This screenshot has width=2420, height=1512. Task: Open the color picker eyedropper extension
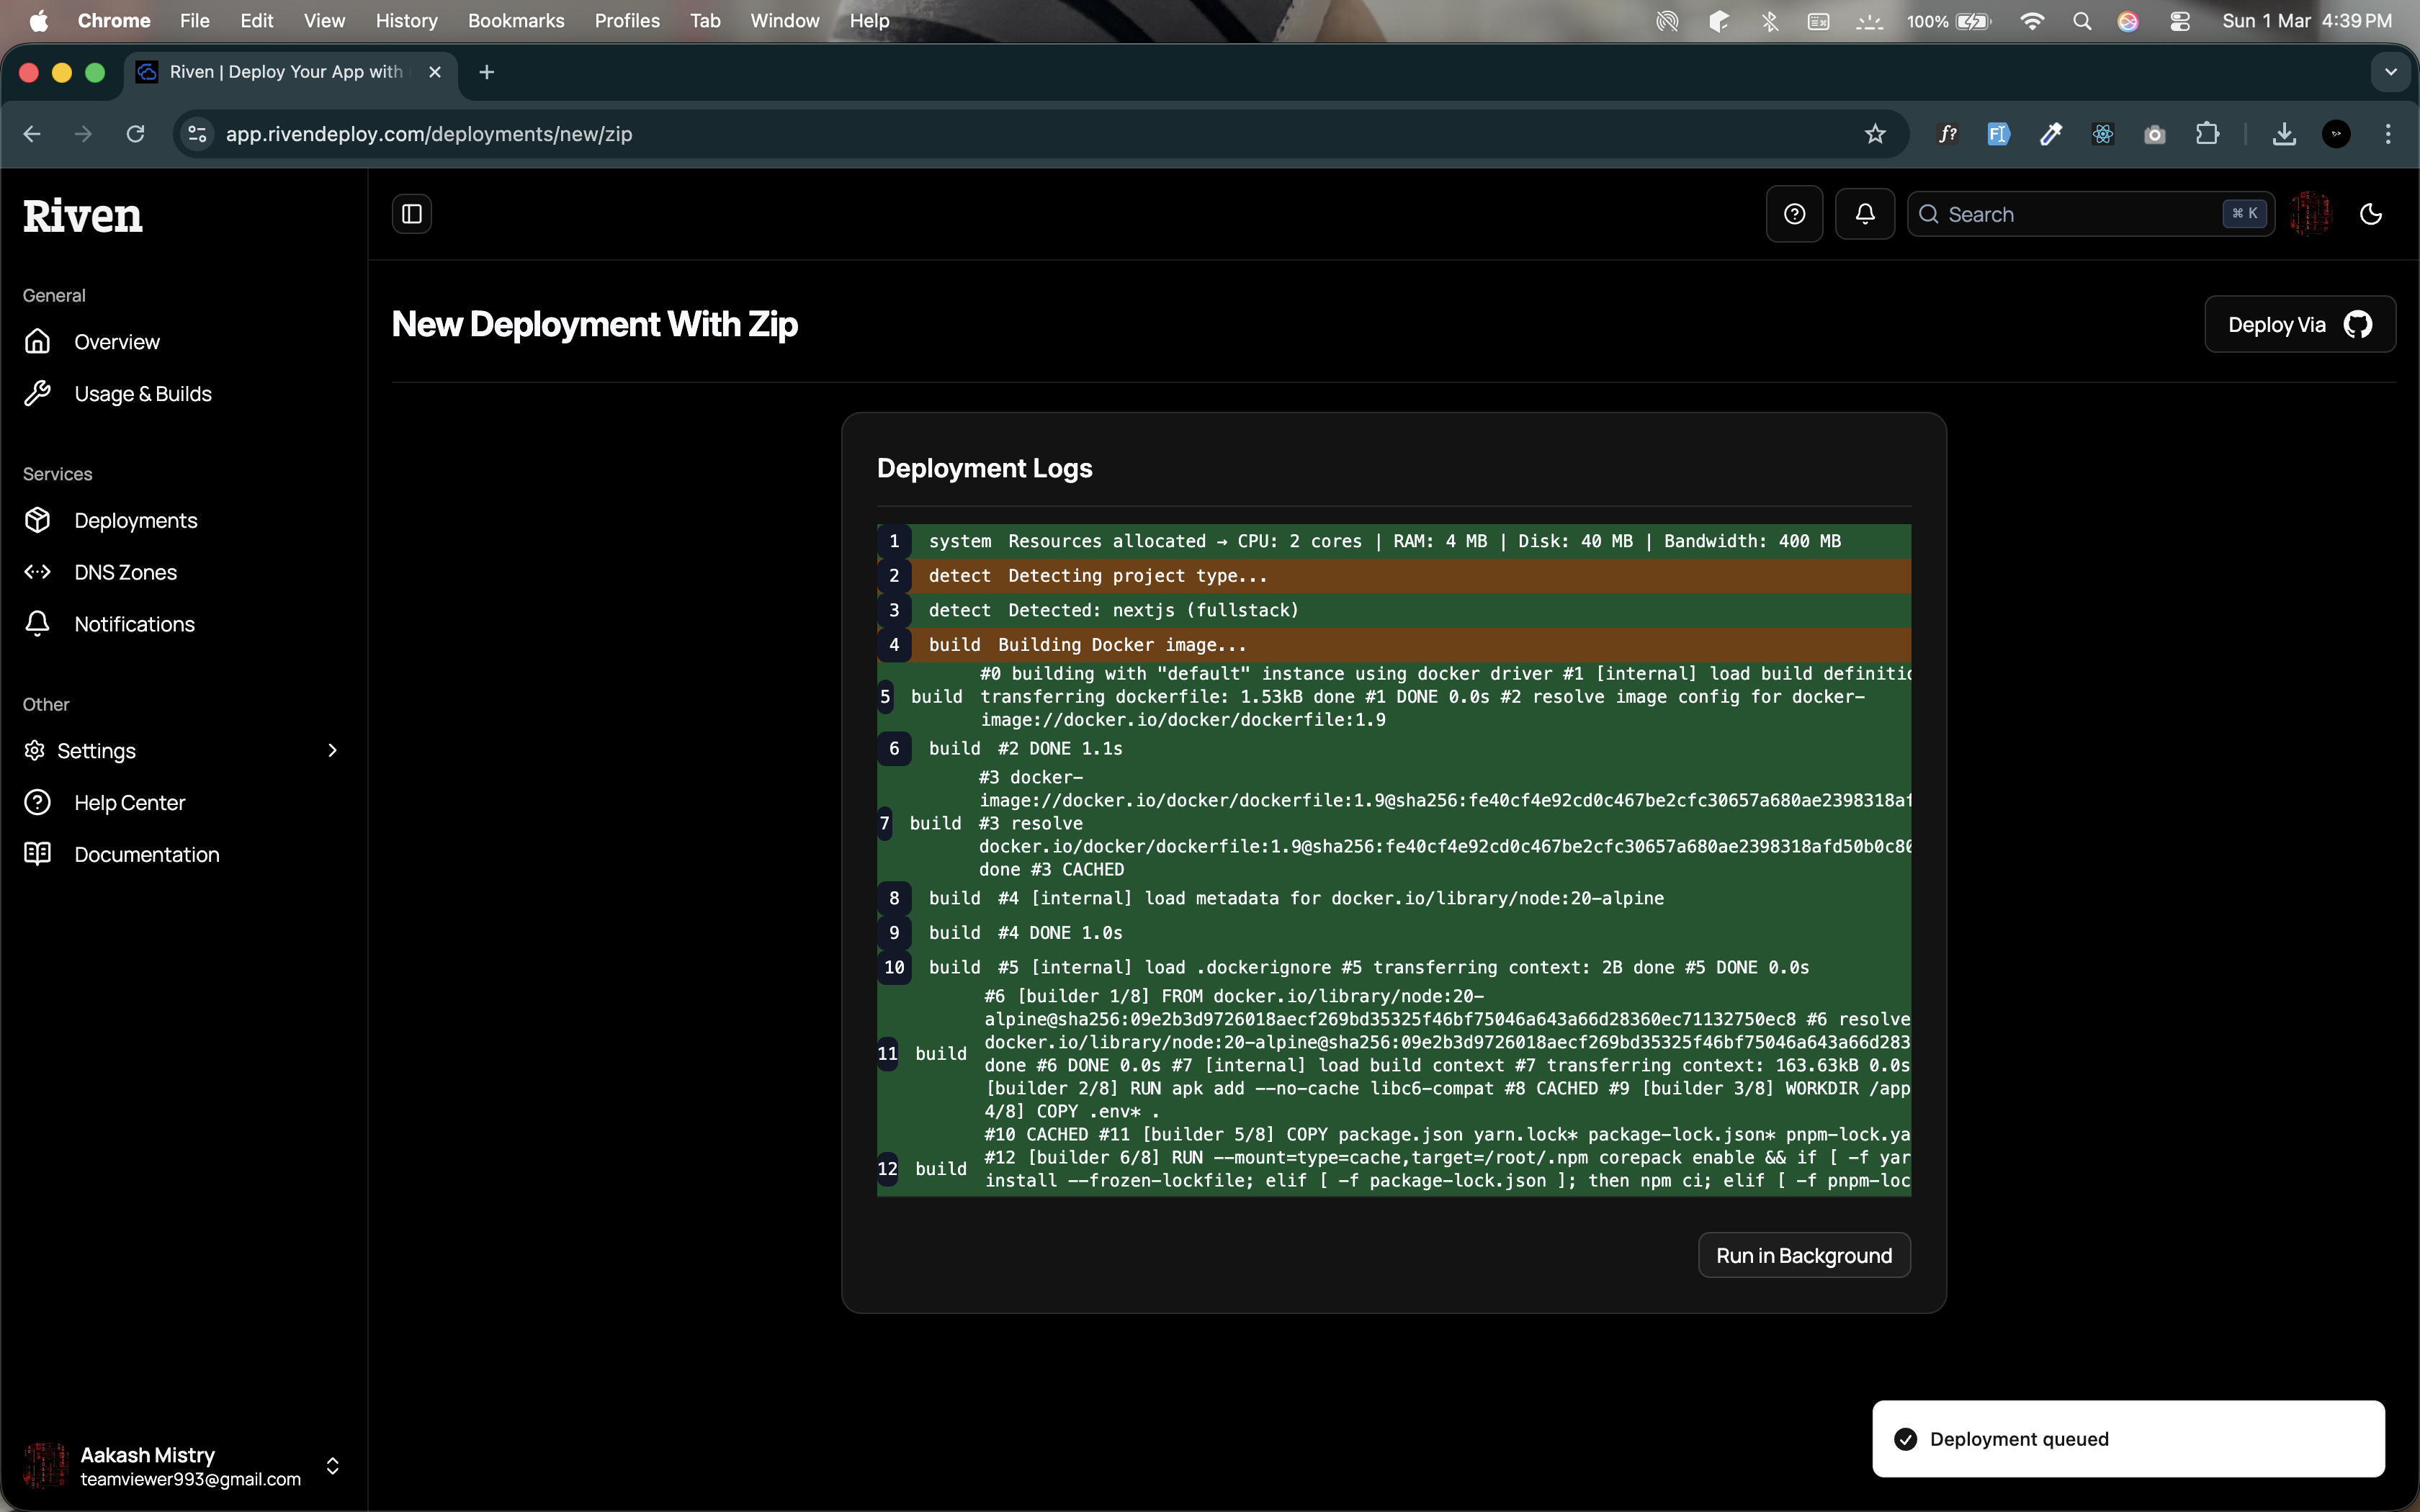pyautogui.click(x=2051, y=134)
